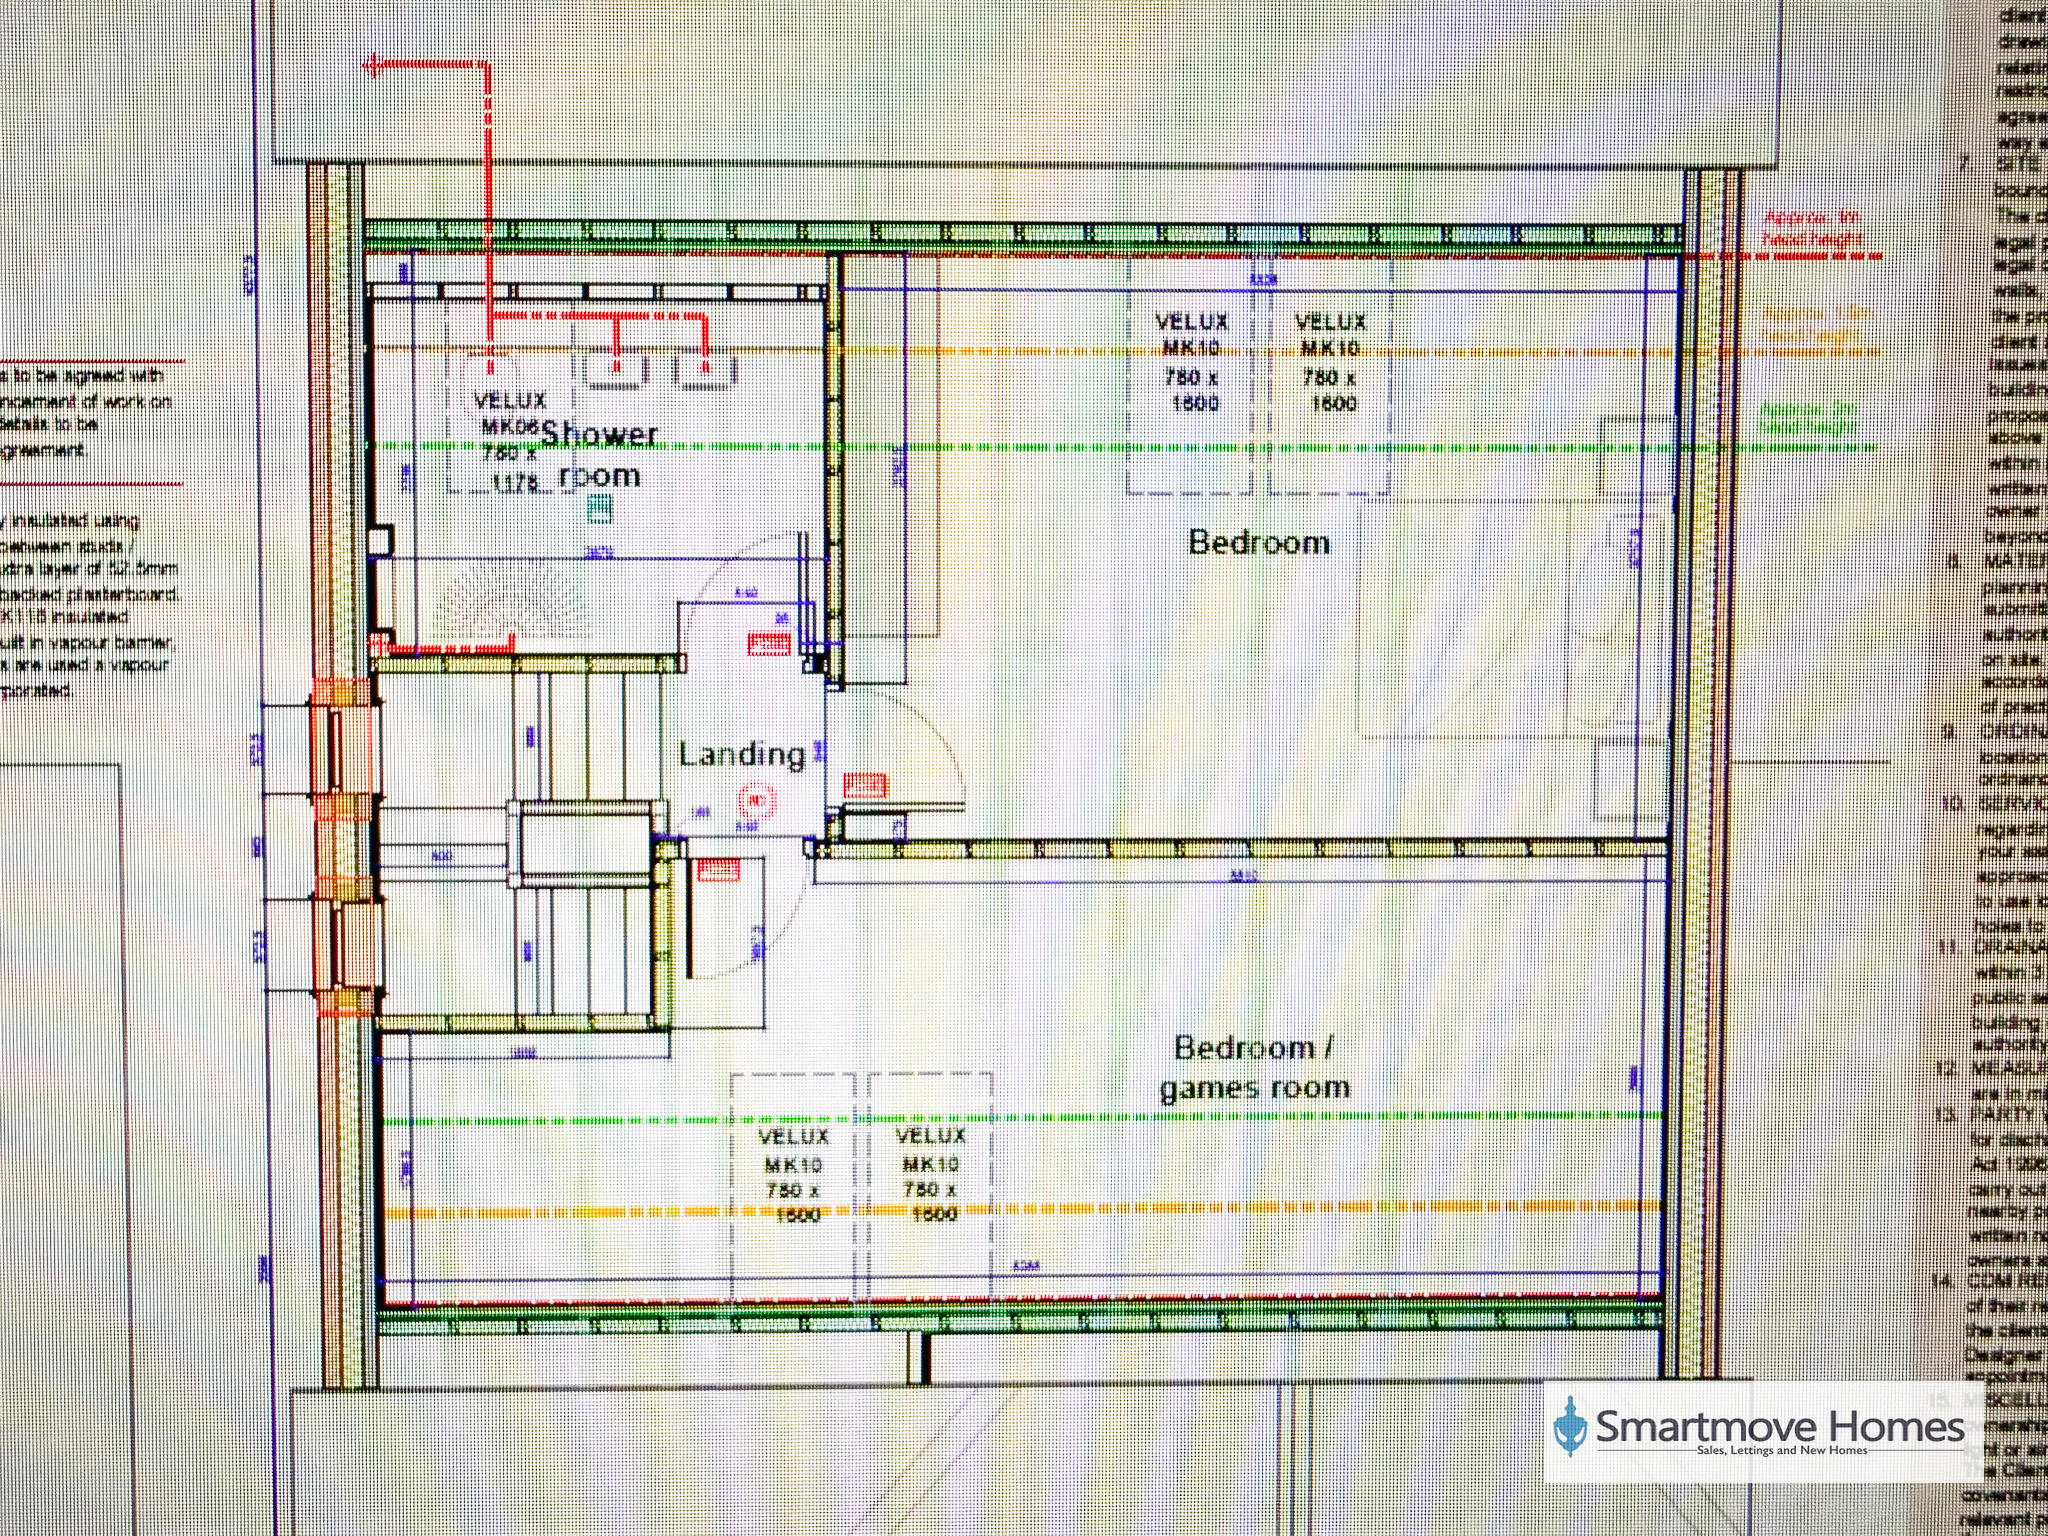The image size is (2048, 1536).
Task: Click the Smartmove Homes logo icon
Action: coord(1570,1426)
